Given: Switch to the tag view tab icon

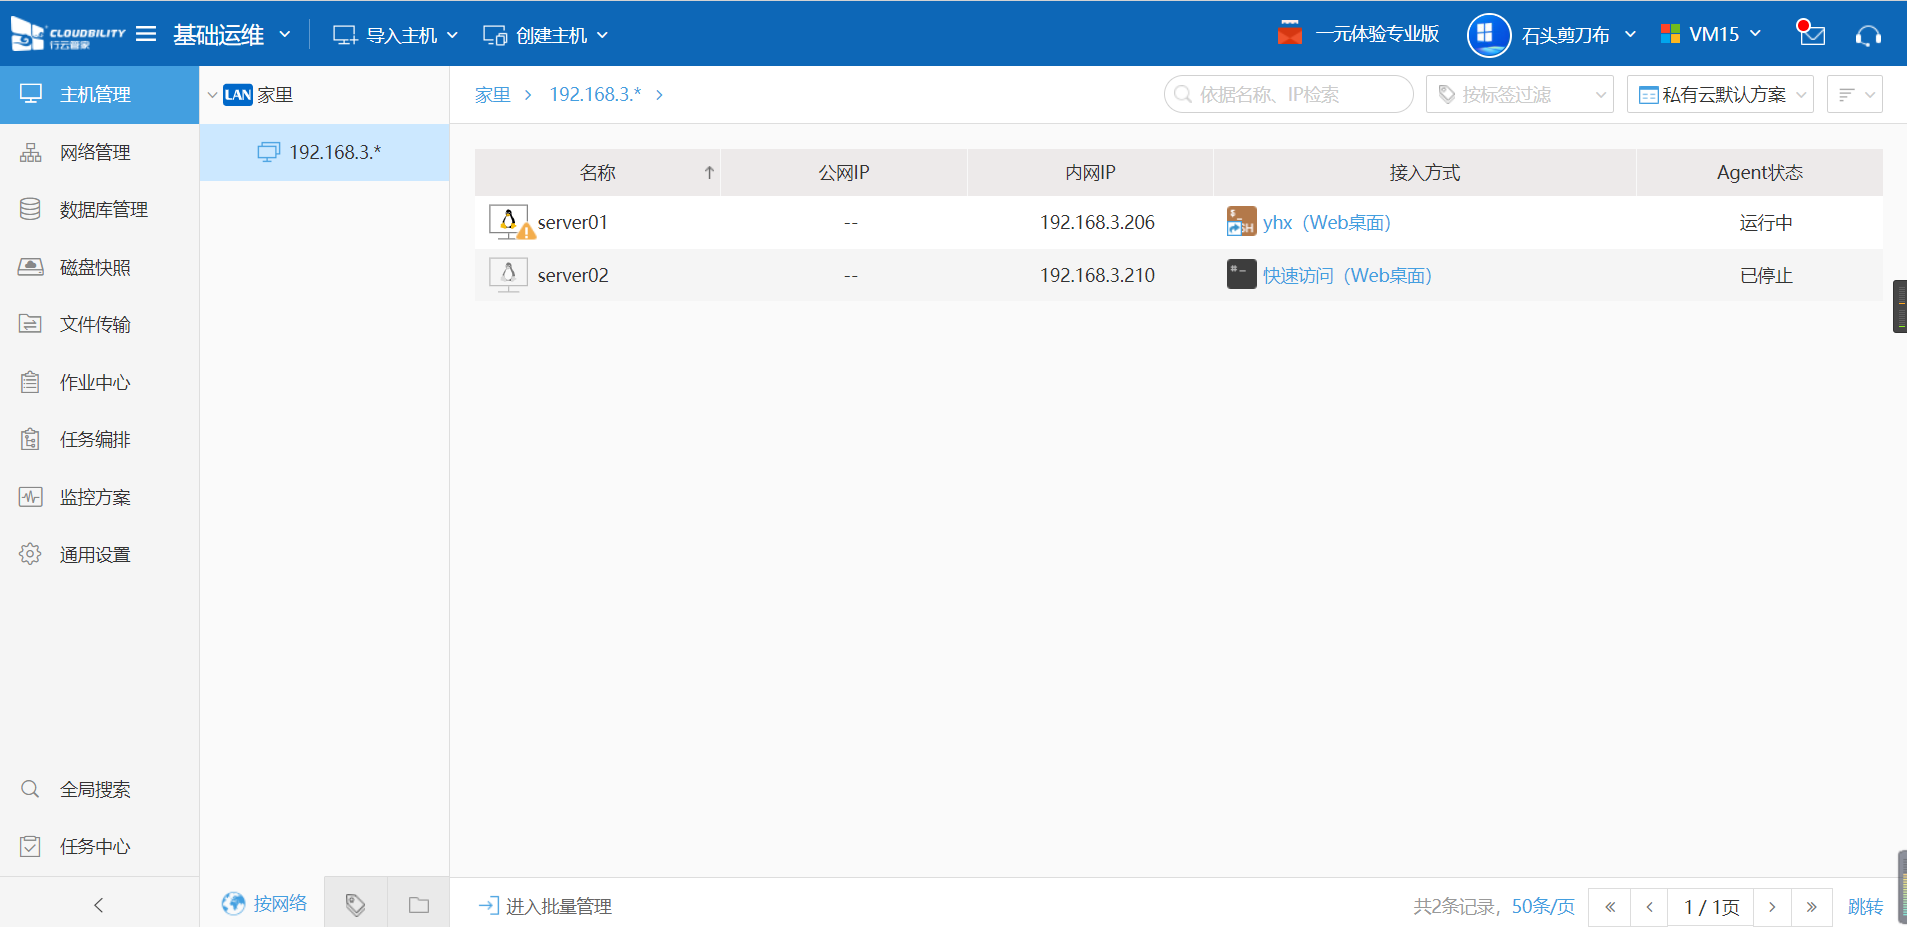Looking at the screenshot, I should coord(355,905).
